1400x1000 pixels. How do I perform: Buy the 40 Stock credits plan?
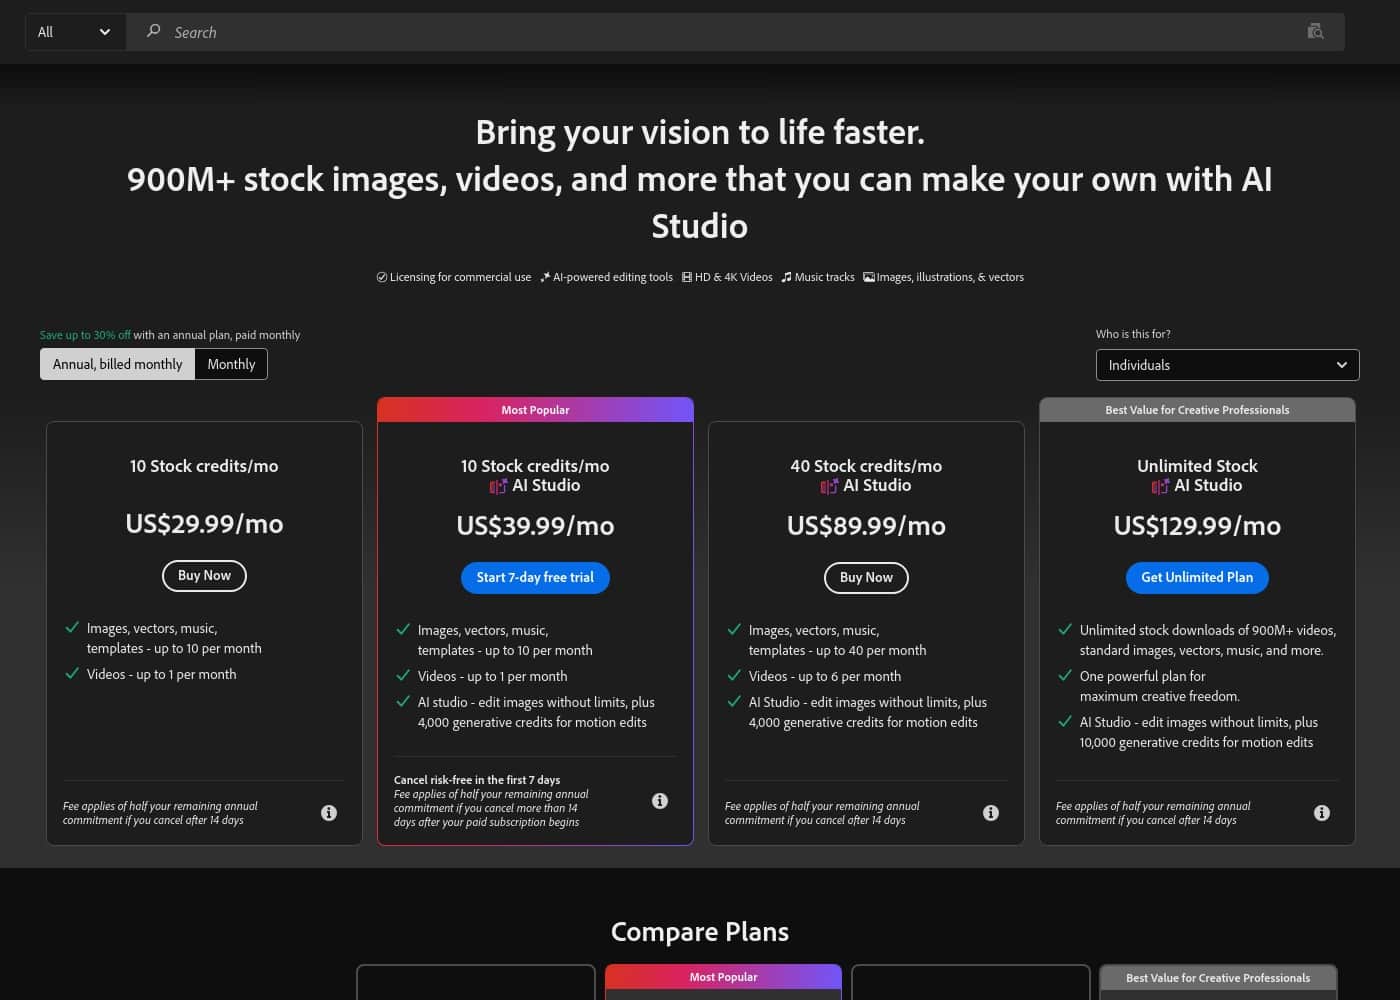[866, 578]
